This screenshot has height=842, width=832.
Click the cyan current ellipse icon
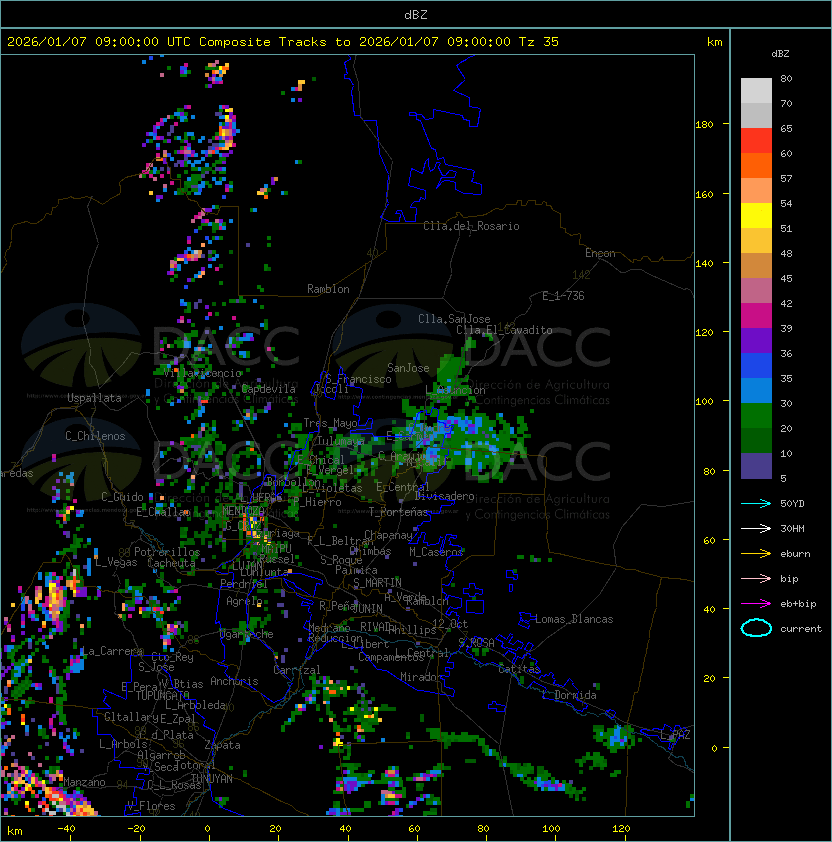(x=756, y=628)
